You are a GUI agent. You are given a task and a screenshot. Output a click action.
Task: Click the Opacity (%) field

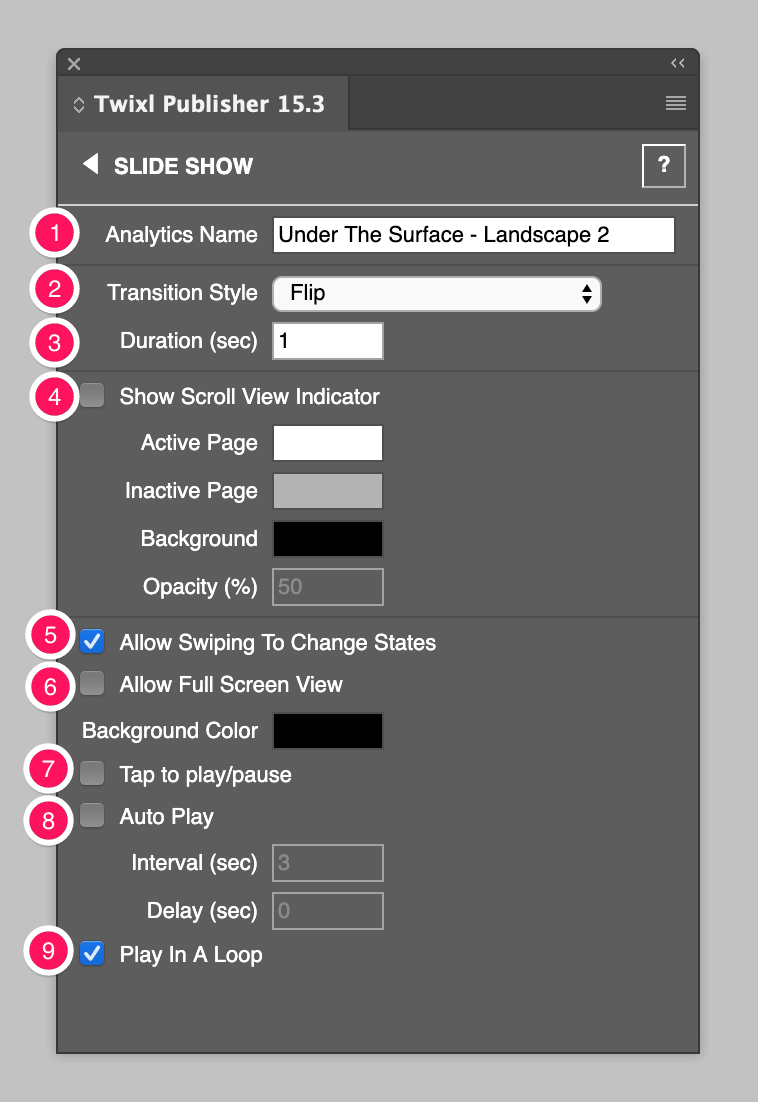(x=328, y=587)
